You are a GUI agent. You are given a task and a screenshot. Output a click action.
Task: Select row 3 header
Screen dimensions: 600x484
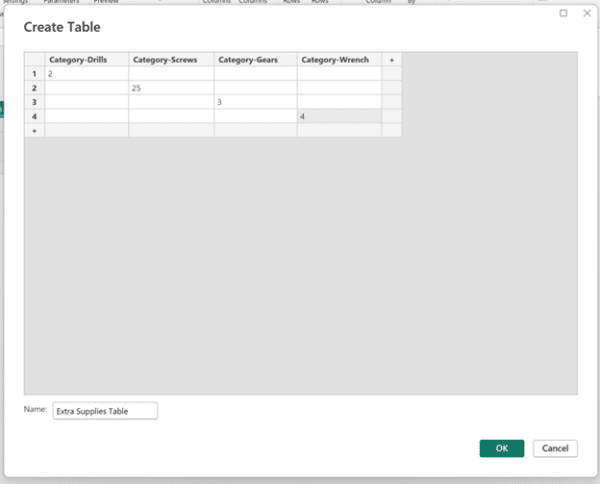point(34,102)
